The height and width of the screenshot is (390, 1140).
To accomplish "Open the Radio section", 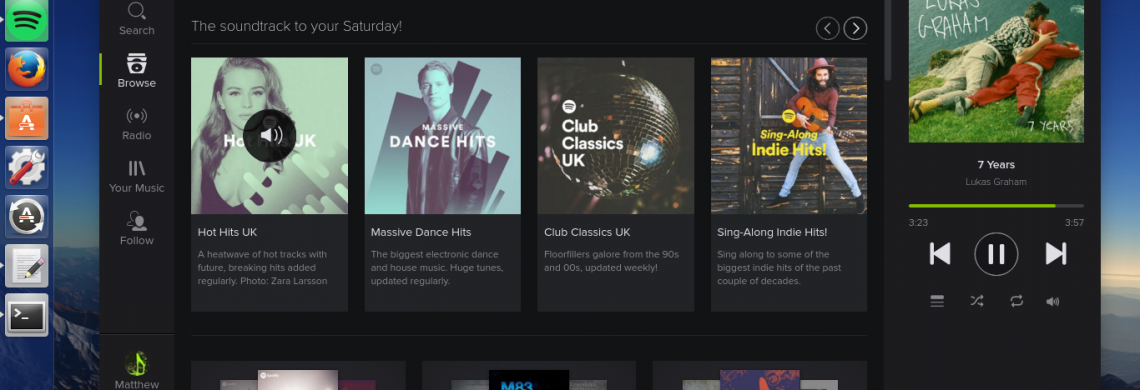I will [x=137, y=124].
